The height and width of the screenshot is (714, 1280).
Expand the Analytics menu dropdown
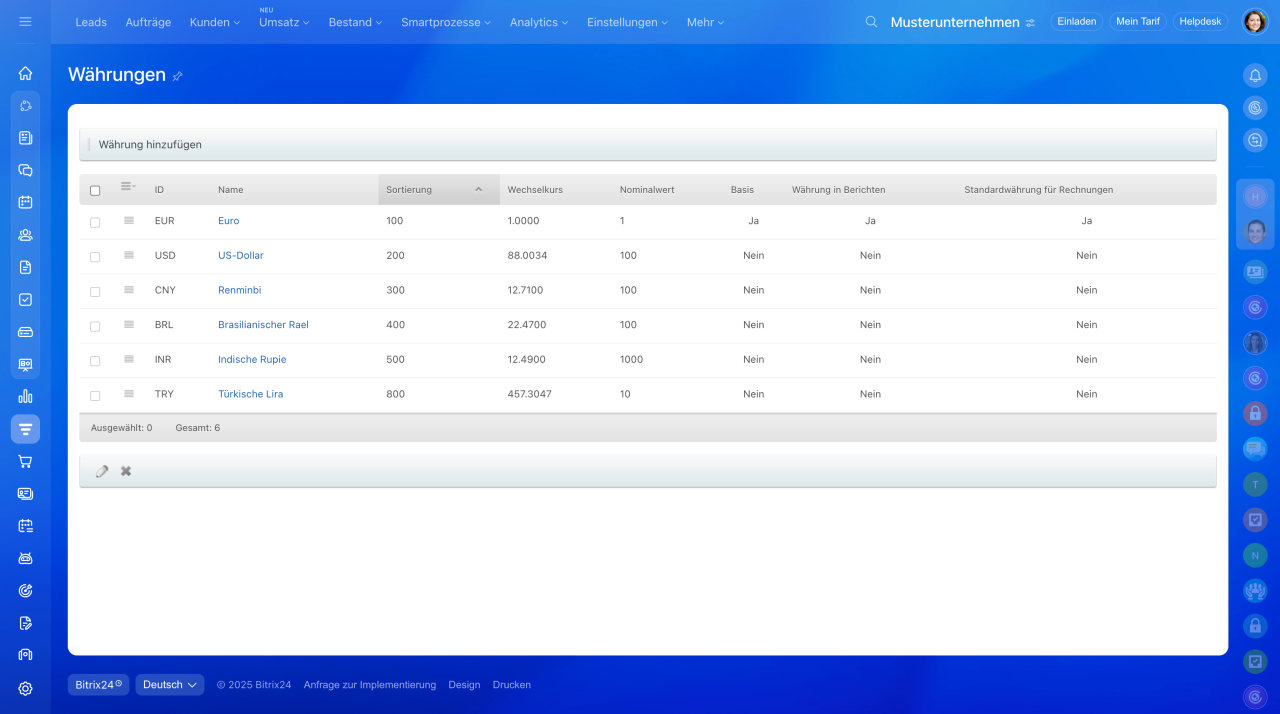539,22
